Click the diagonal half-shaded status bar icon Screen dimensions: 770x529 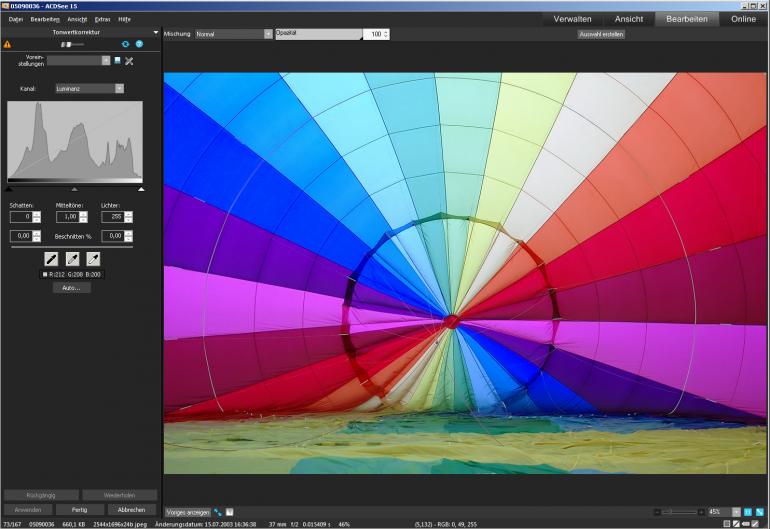[x=736, y=524]
